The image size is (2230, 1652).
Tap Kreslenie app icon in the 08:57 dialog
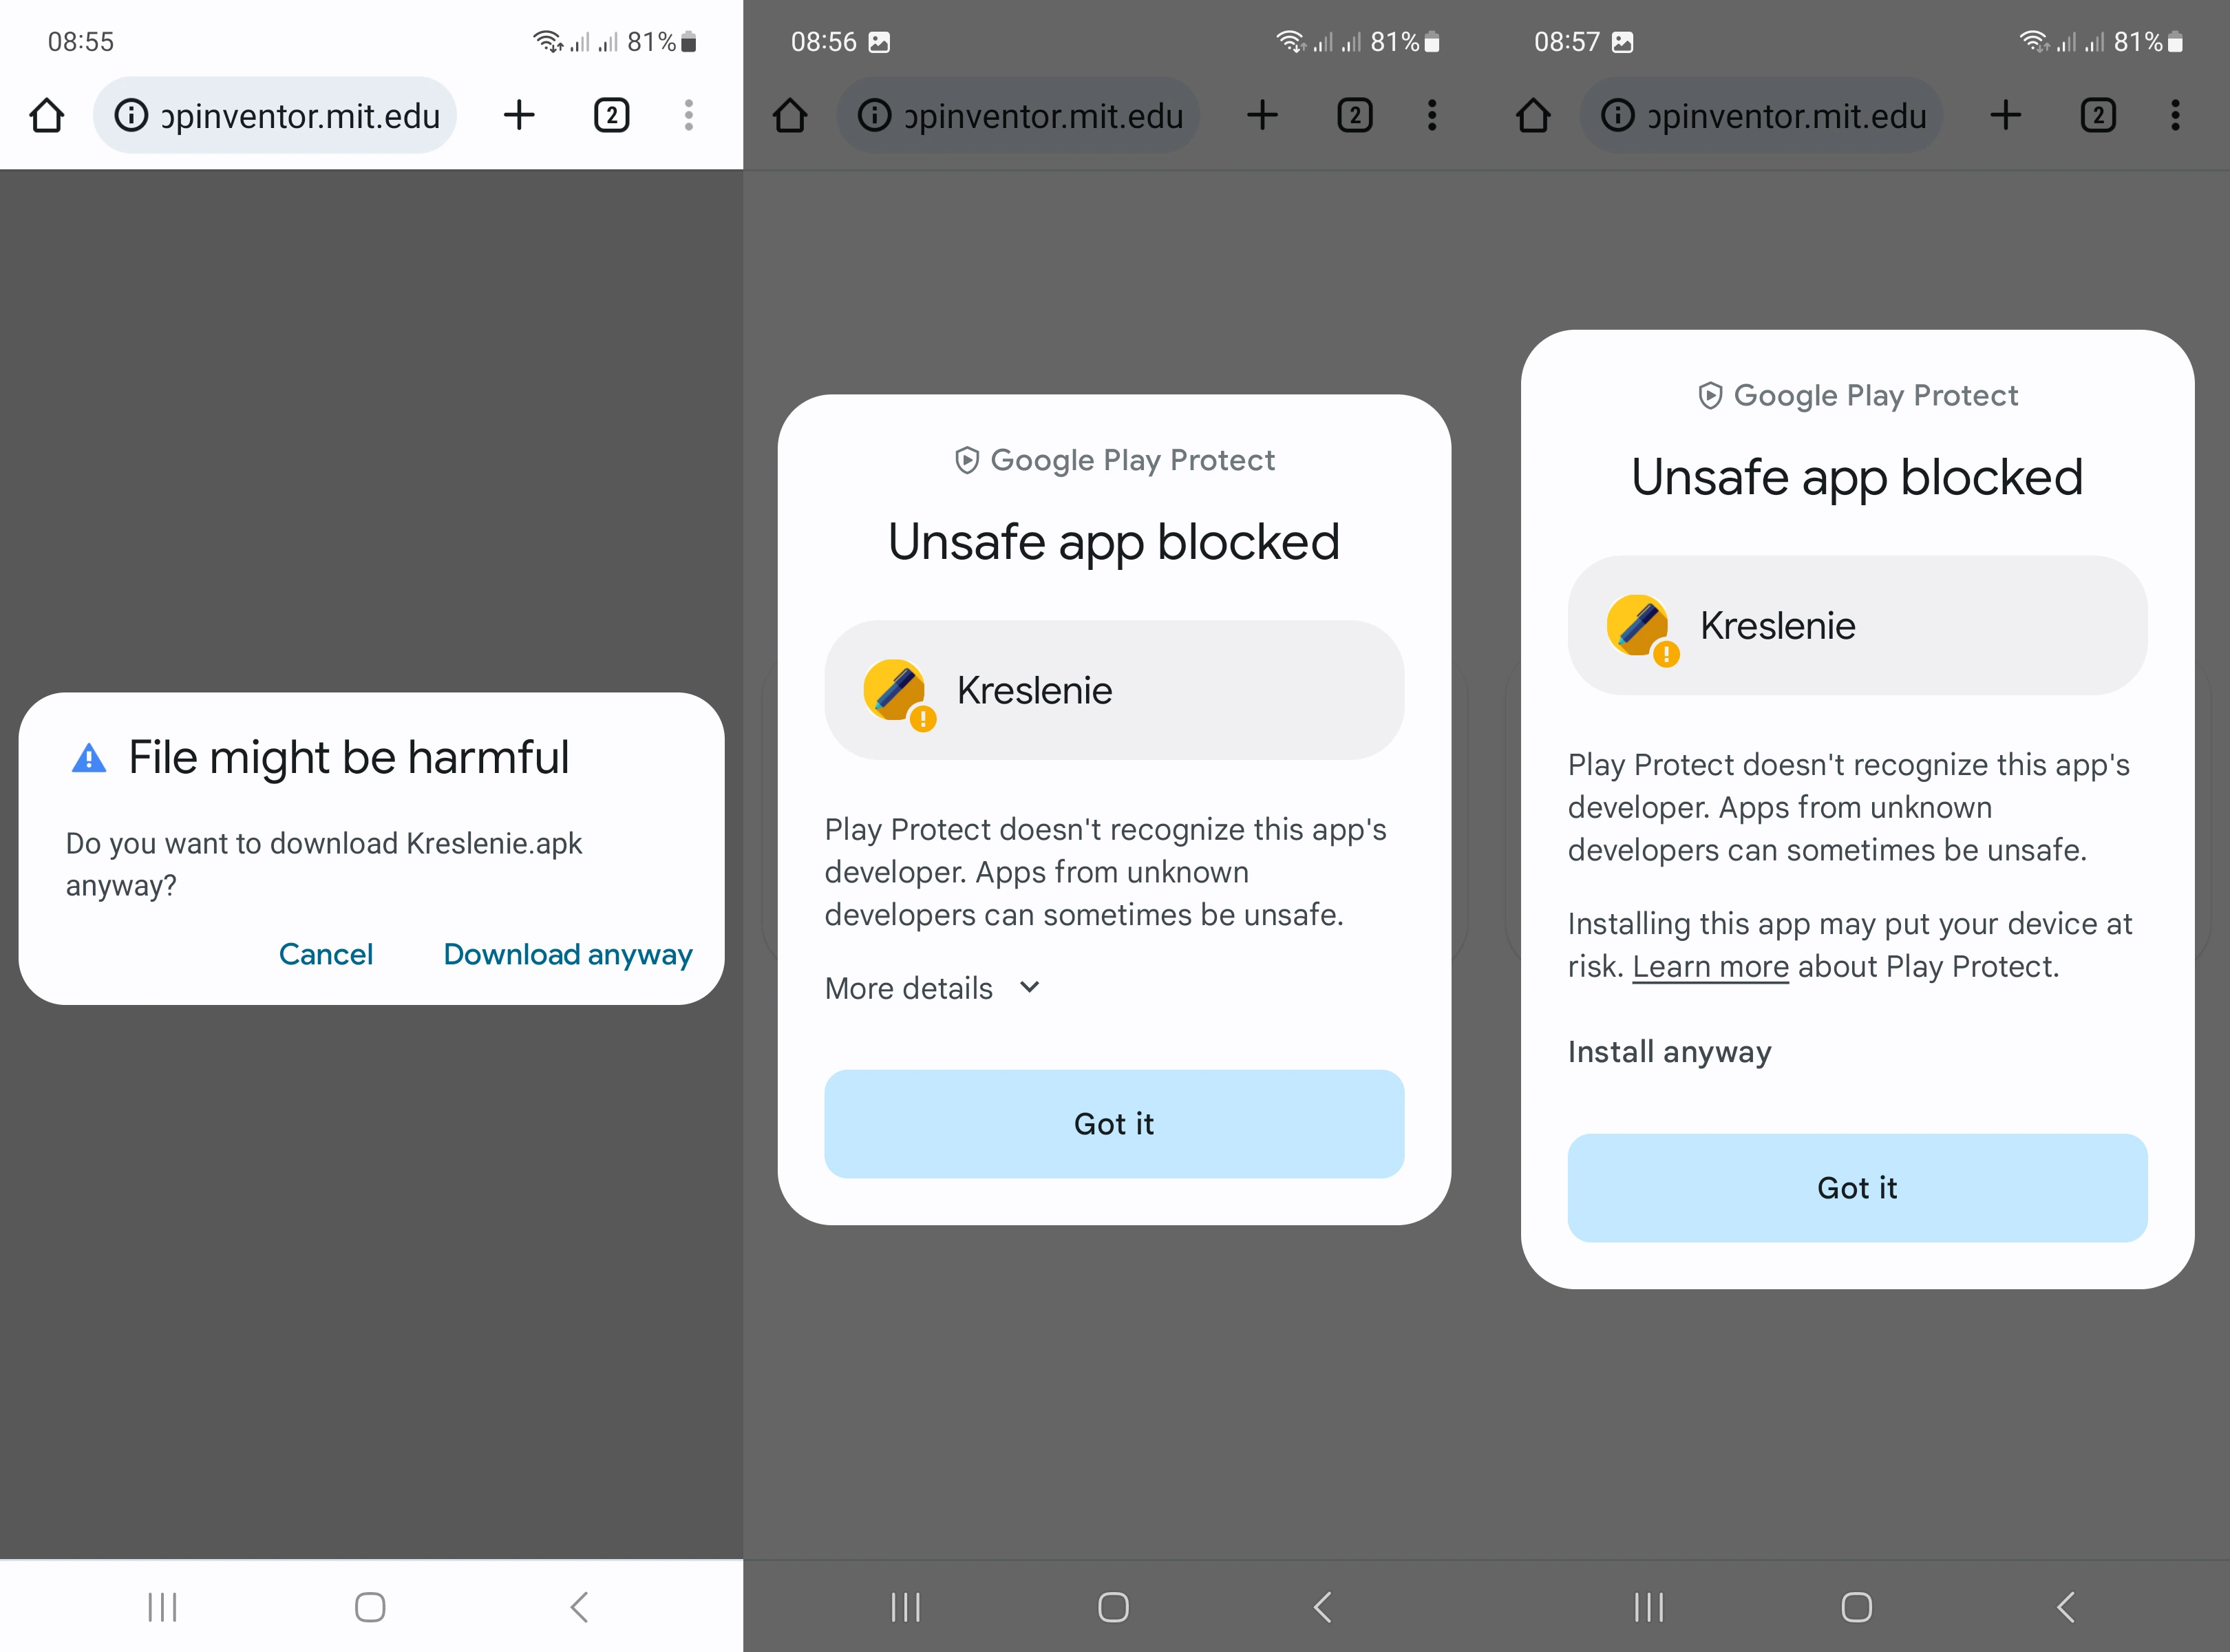tap(1641, 629)
